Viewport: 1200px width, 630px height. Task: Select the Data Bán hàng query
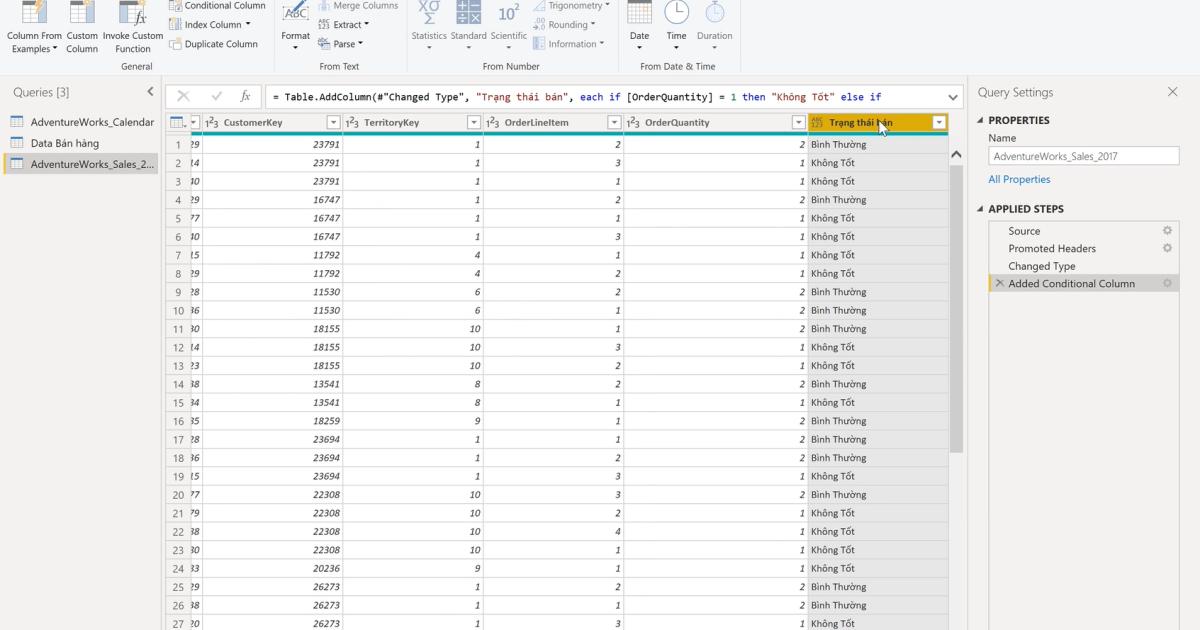[65, 142]
